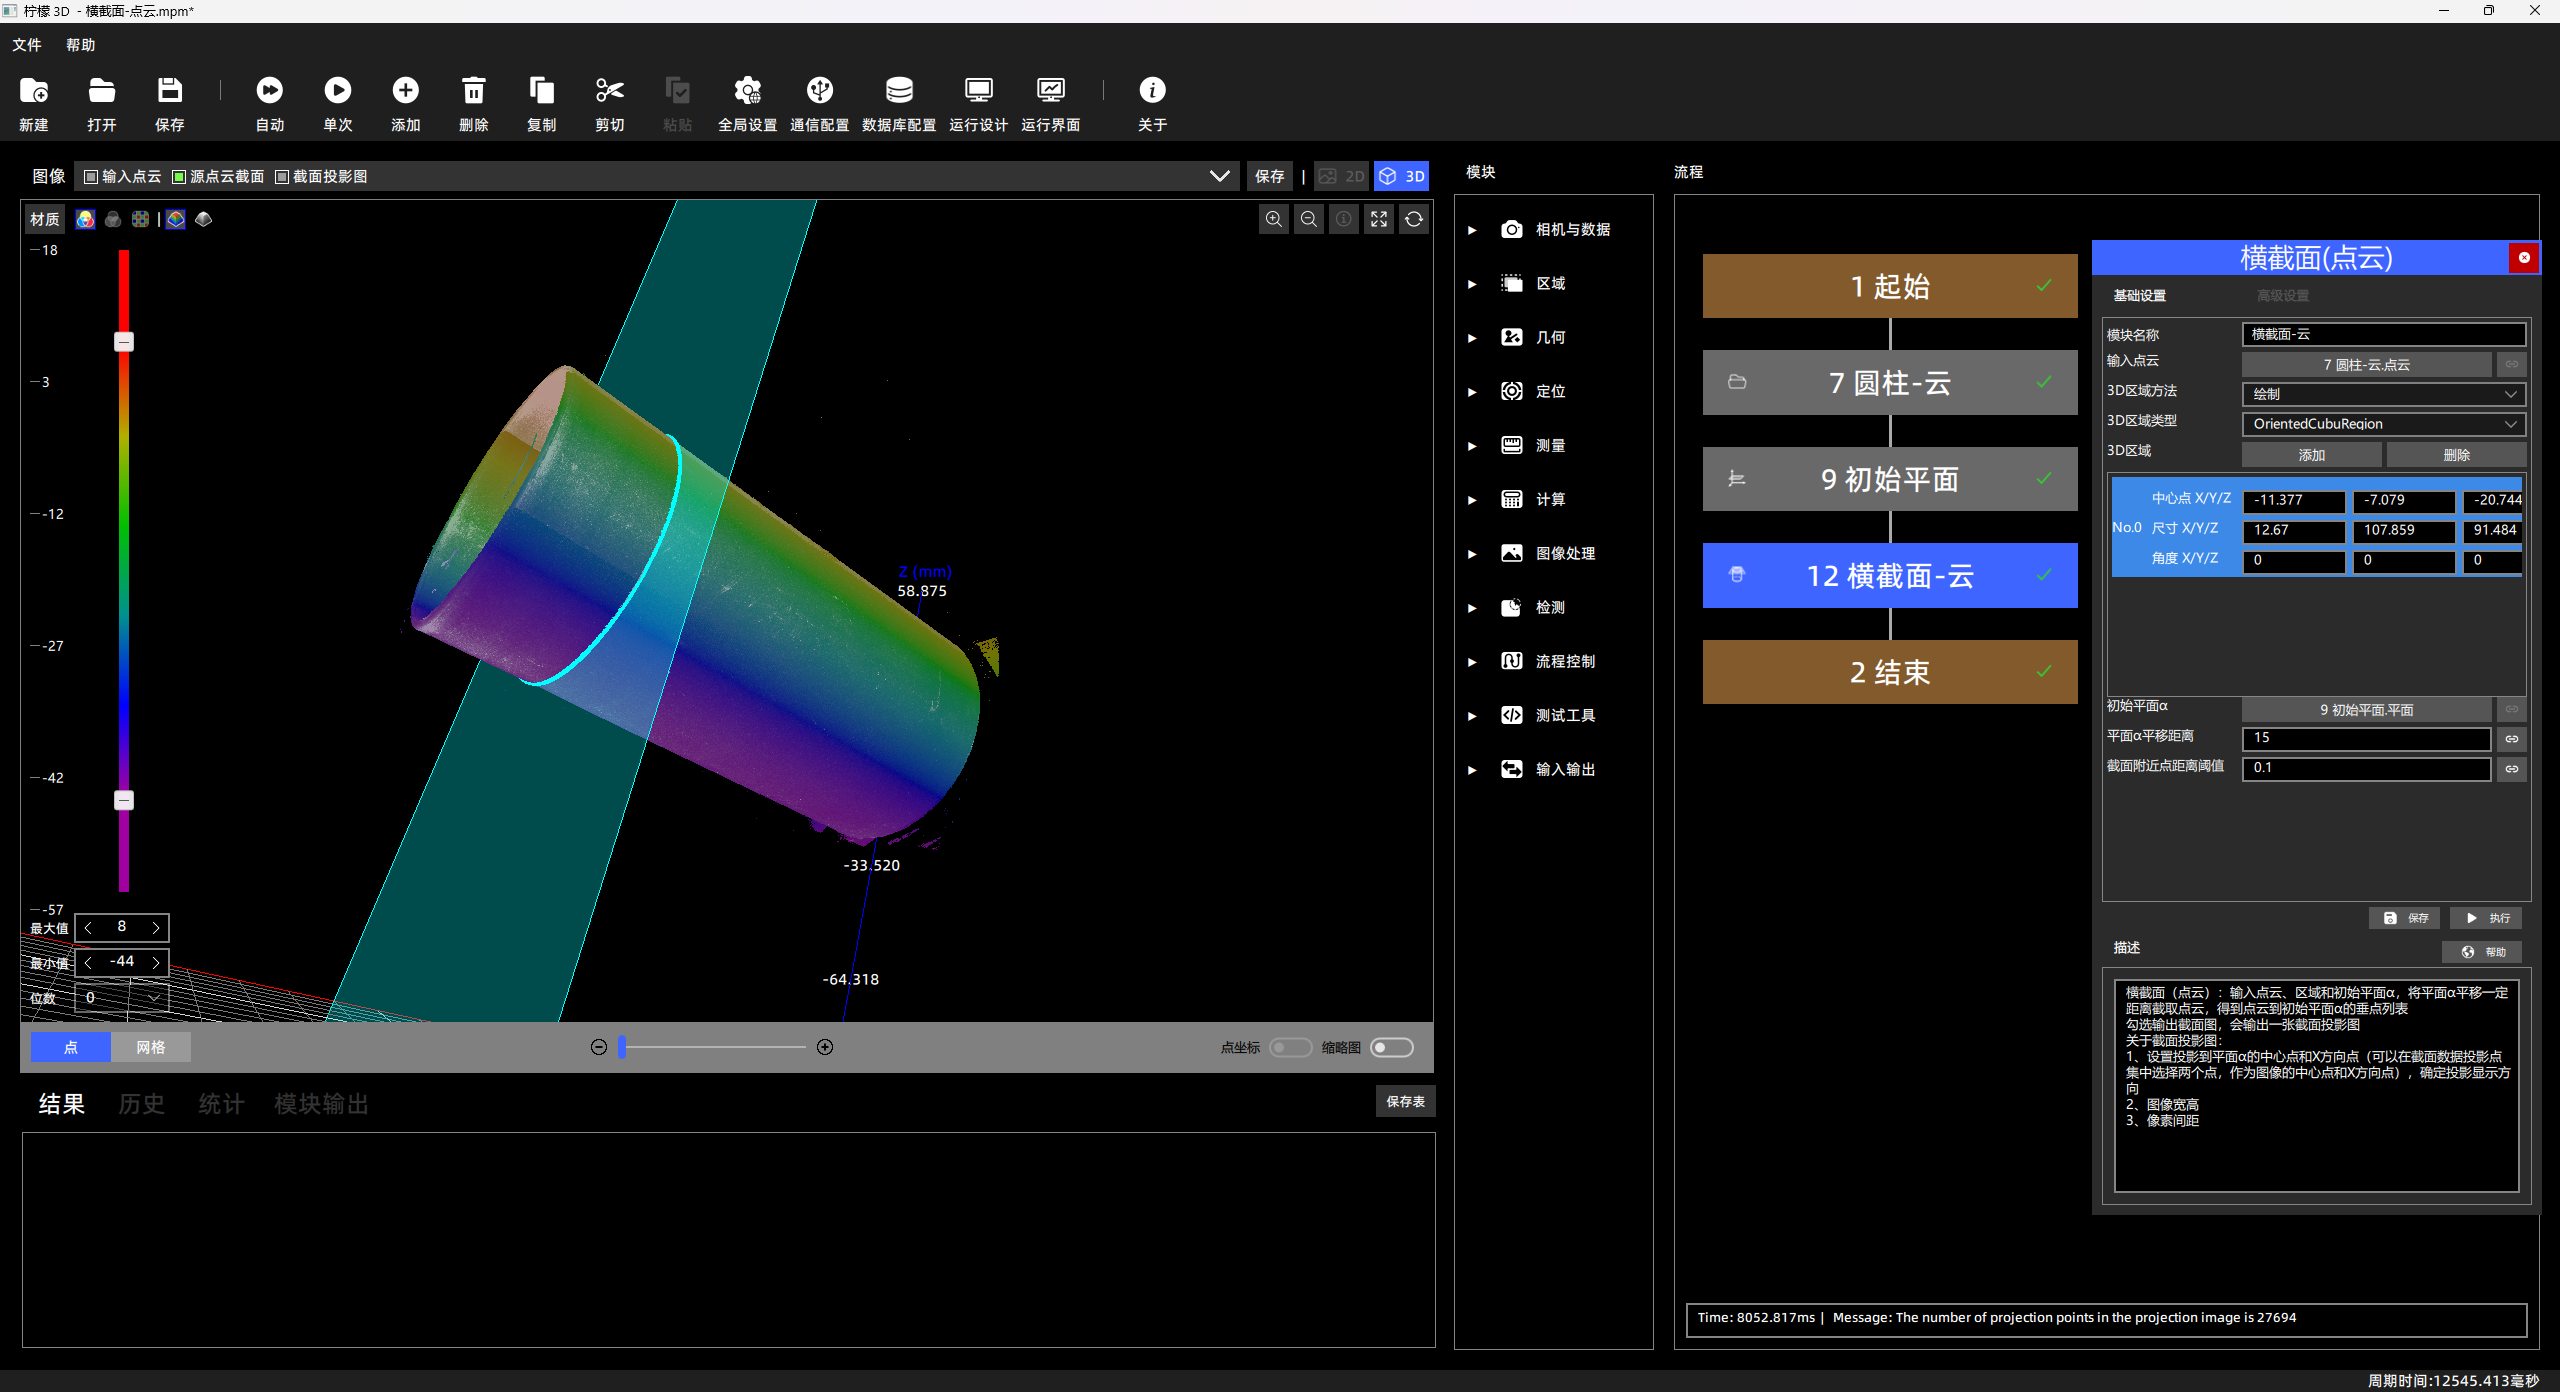Copy module with the 复制 icon
The image size is (2560, 1392).
[542, 91]
